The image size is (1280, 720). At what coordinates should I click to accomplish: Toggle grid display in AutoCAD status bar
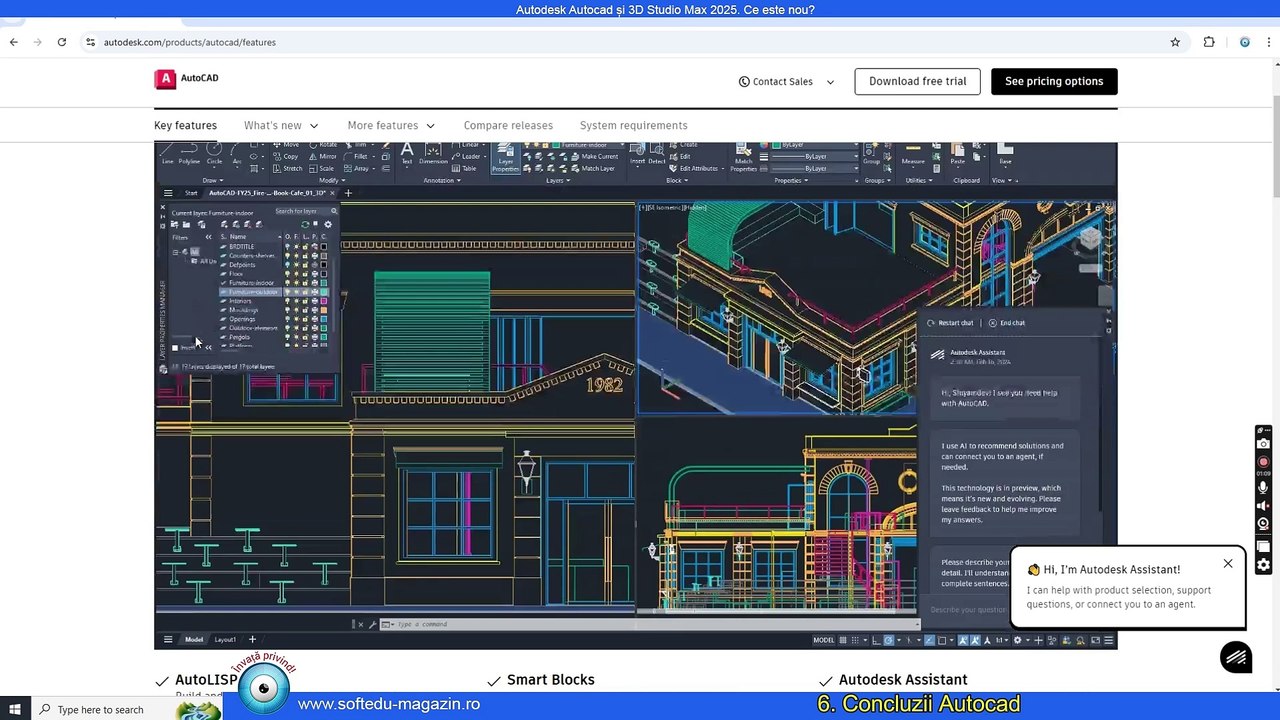[x=843, y=640]
